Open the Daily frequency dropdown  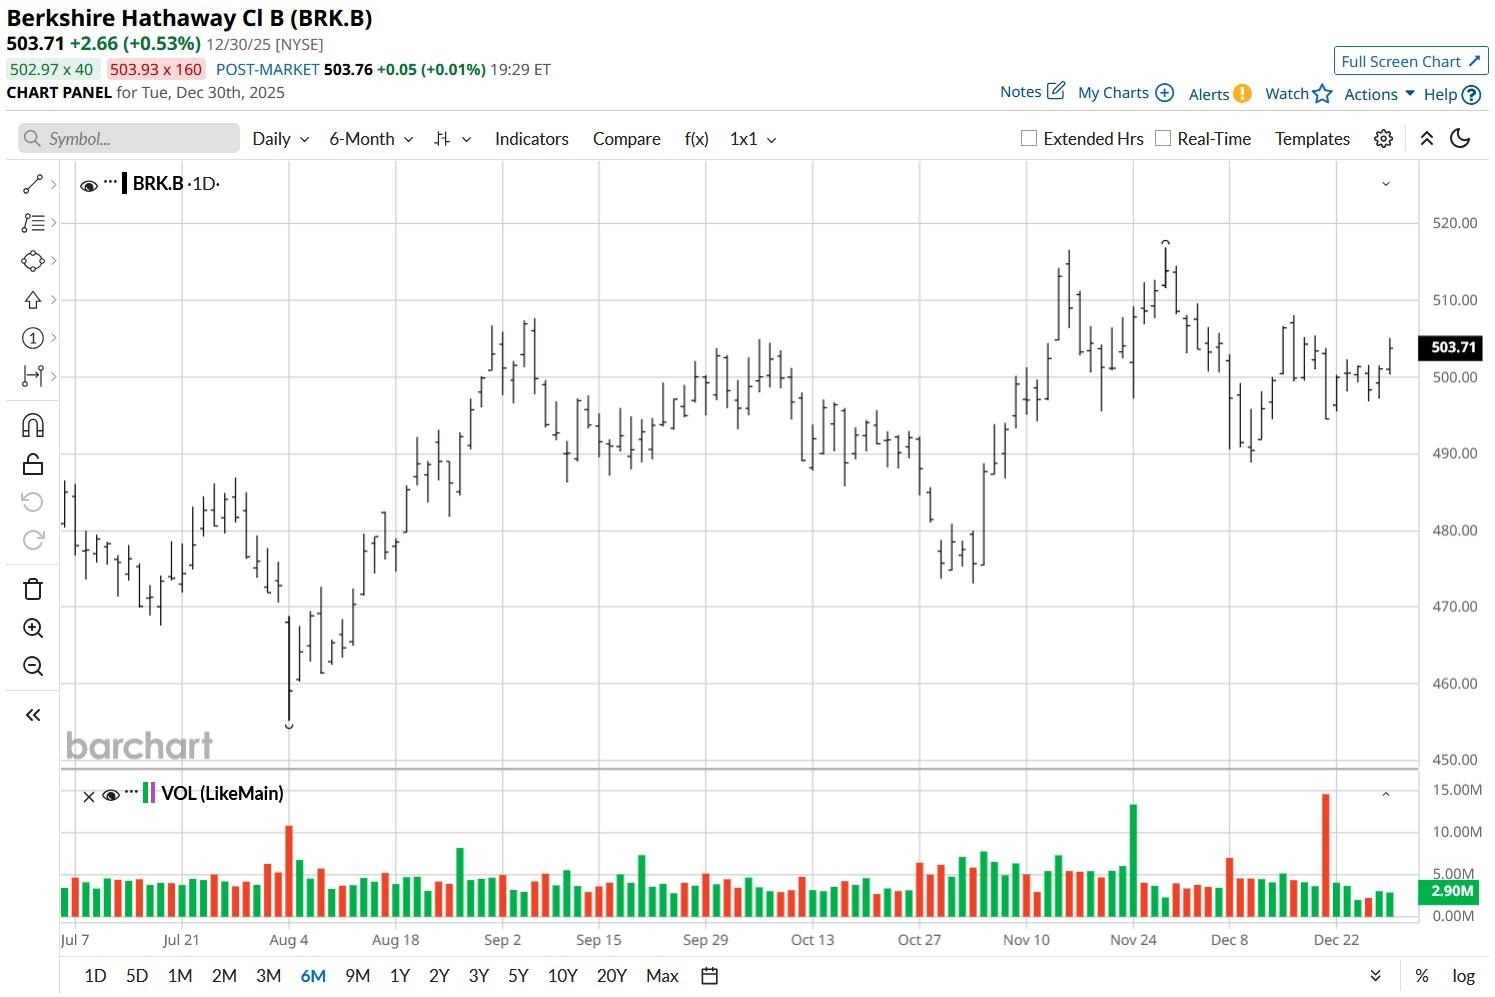pos(281,139)
